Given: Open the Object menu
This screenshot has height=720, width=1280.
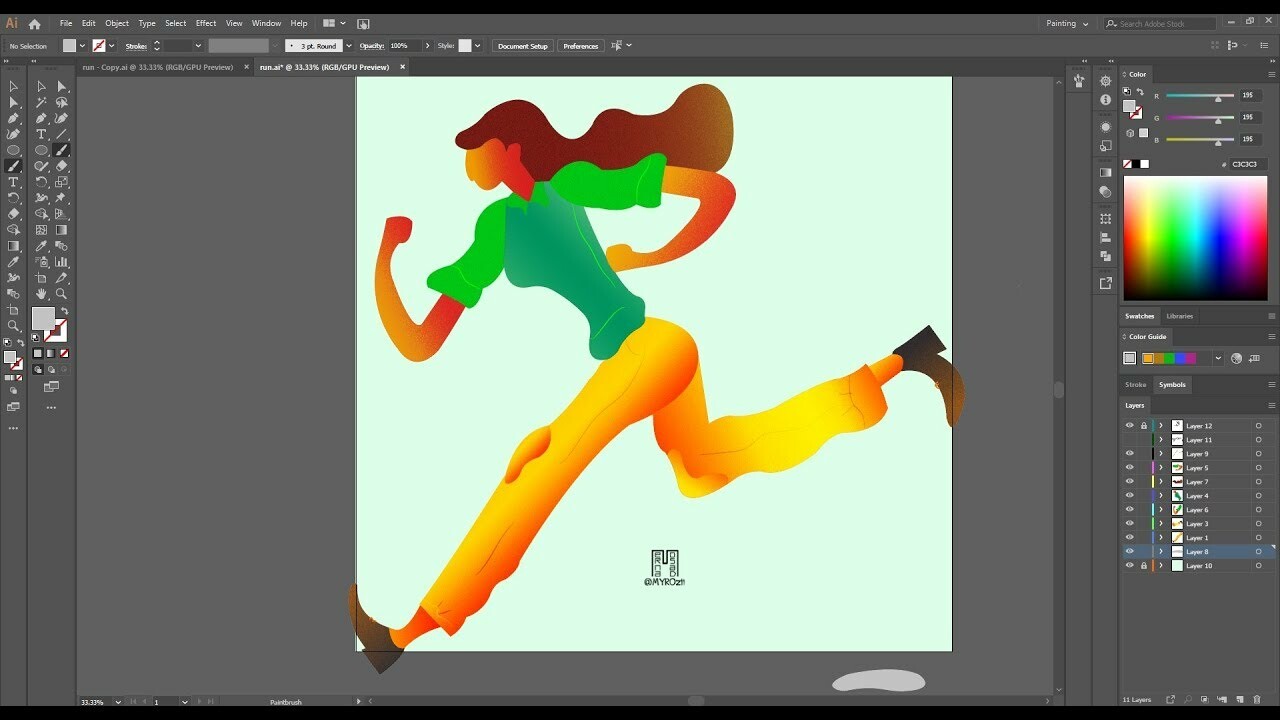Looking at the screenshot, I should pyautogui.click(x=117, y=23).
